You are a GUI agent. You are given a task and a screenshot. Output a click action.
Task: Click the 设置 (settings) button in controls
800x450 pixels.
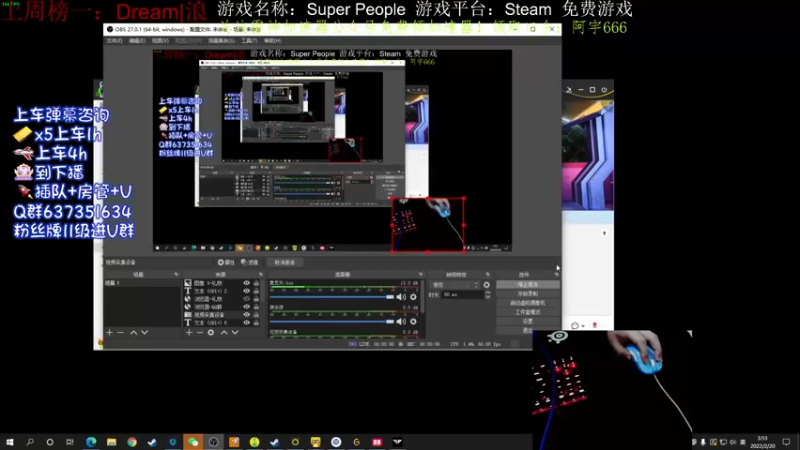528,321
